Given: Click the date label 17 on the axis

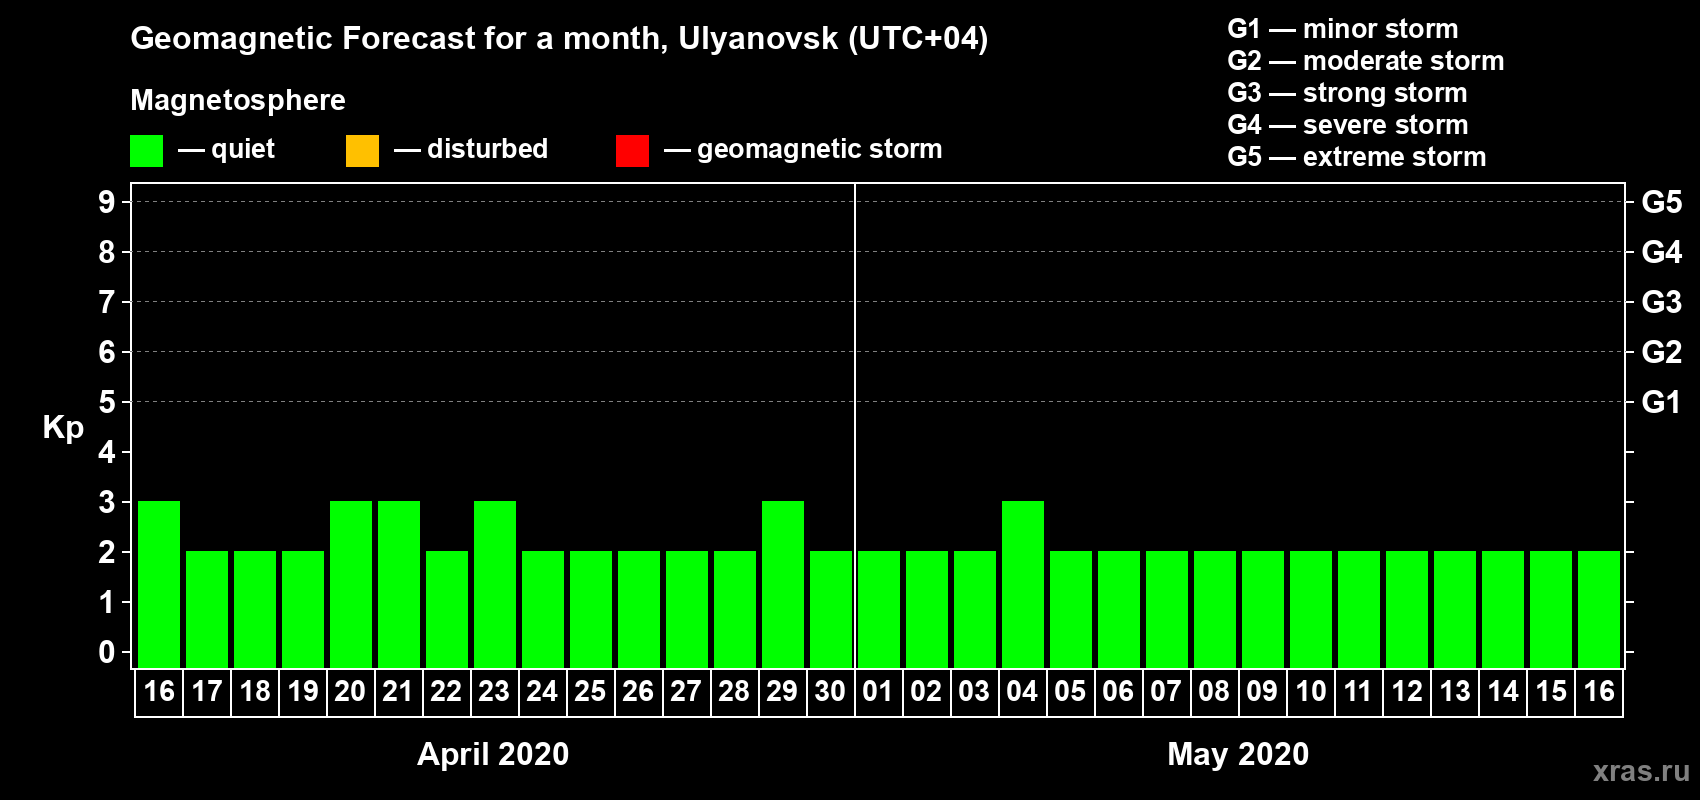Looking at the screenshot, I should coord(207,691).
